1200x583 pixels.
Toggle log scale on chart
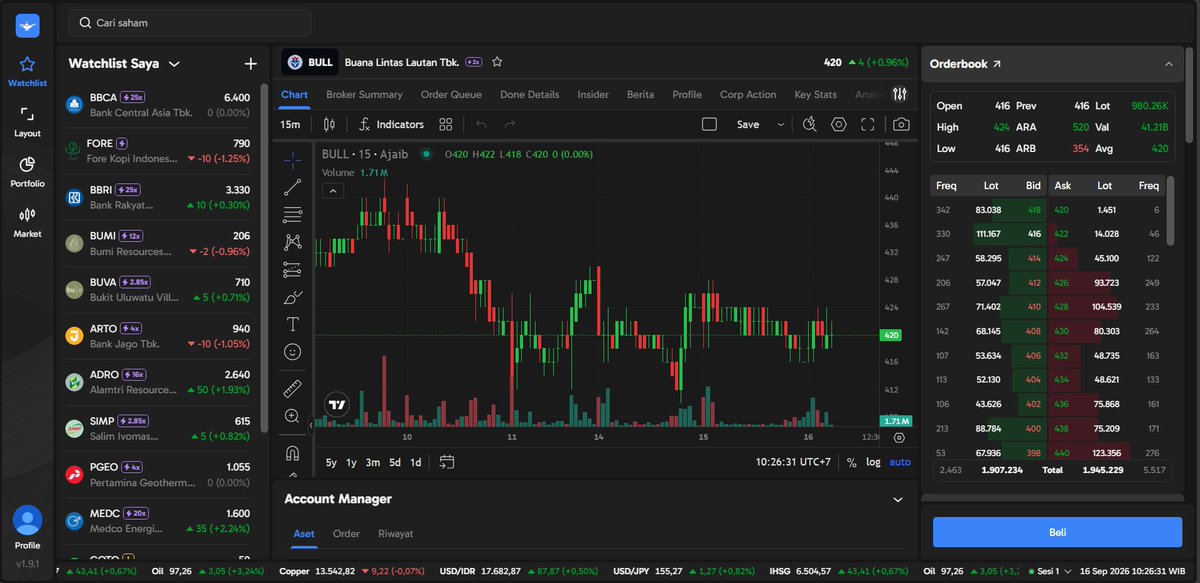pos(874,462)
